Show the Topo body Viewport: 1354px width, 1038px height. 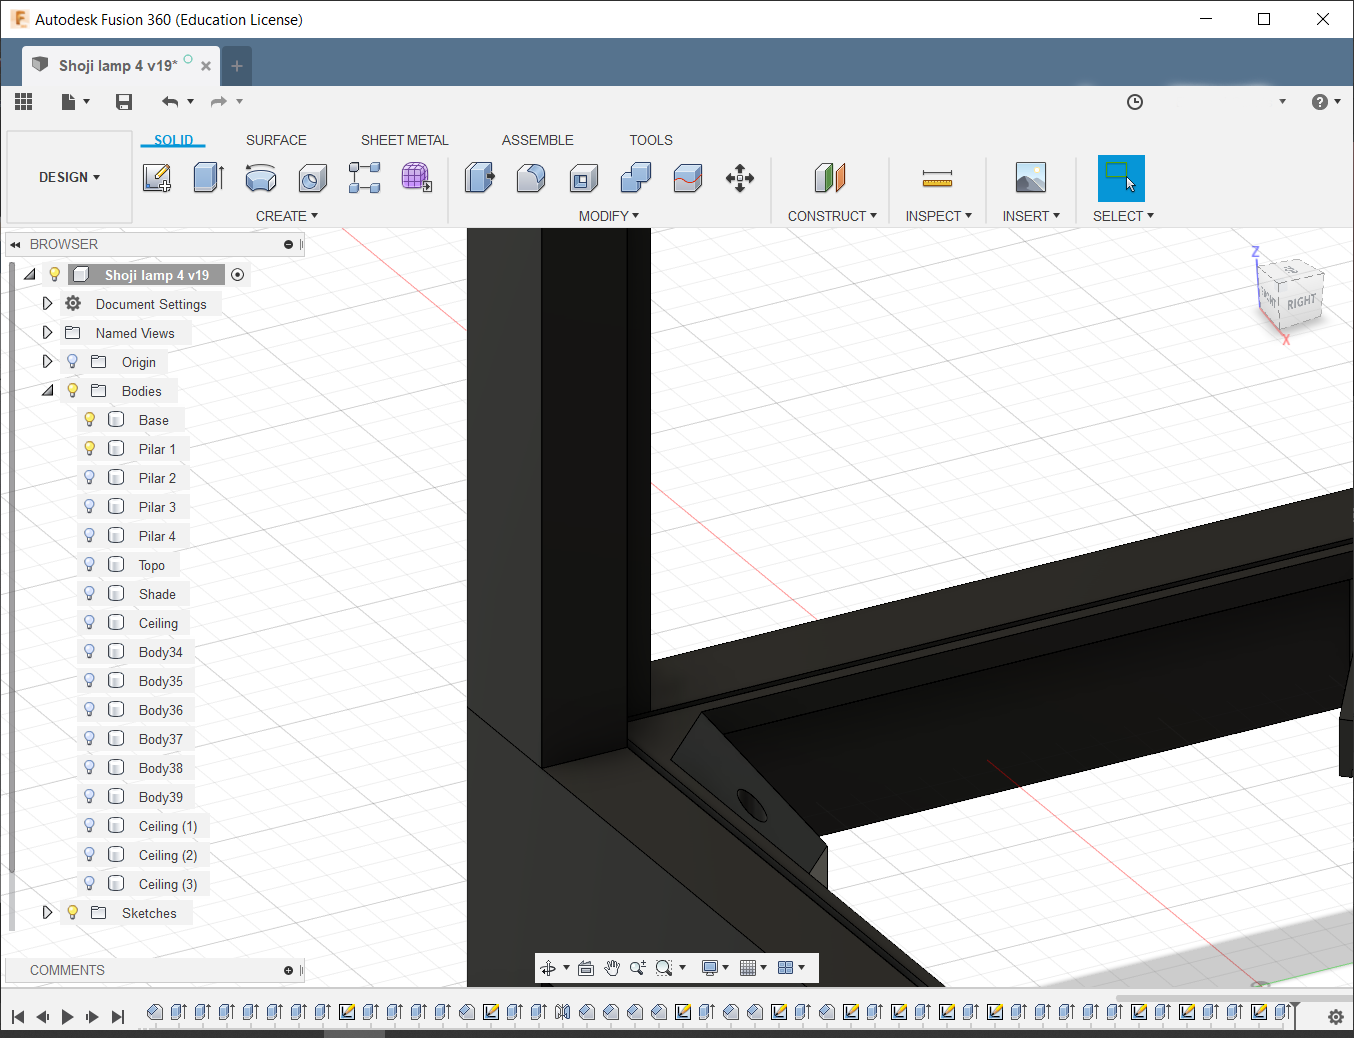tap(90, 565)
